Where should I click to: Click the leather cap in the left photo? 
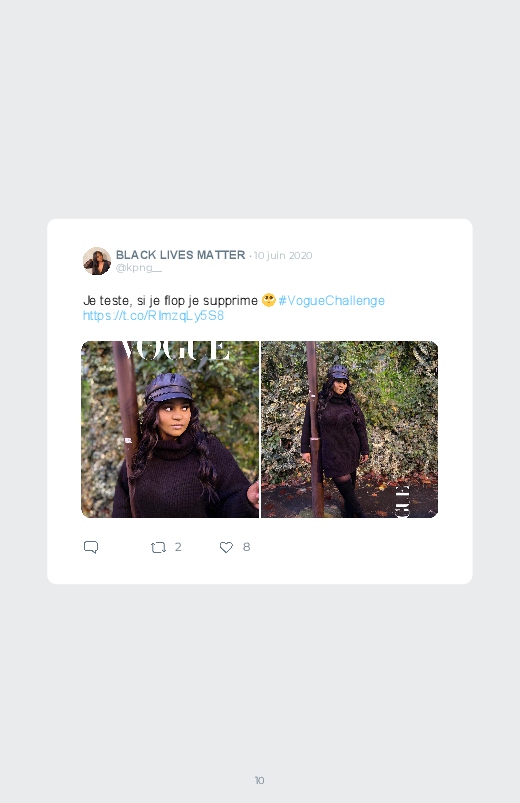click(169, 388)
